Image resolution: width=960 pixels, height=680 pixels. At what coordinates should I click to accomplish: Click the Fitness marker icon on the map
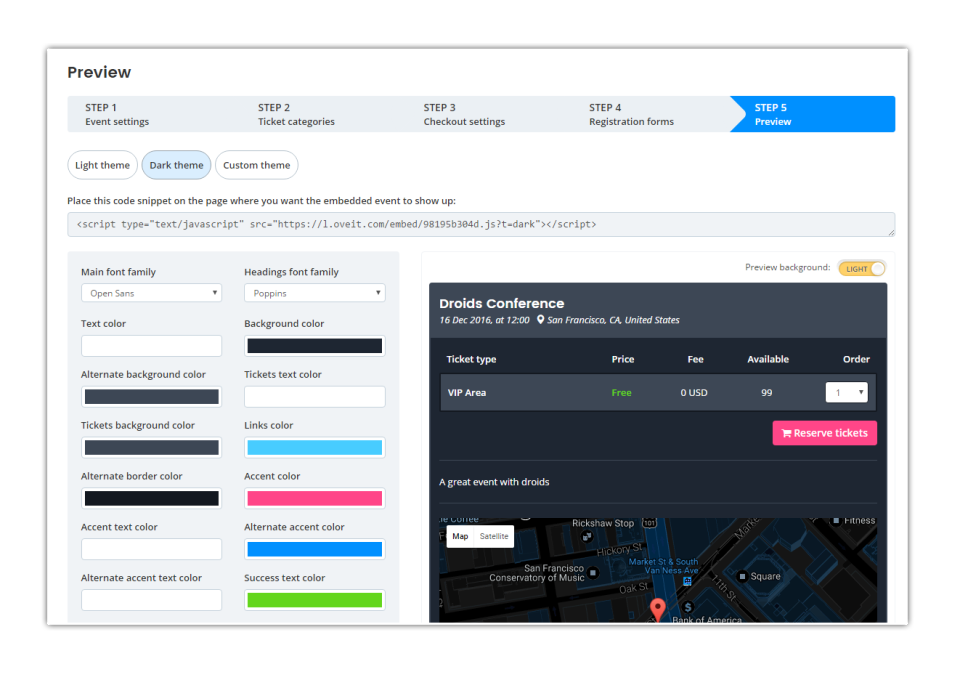click(x=836, y=519)
